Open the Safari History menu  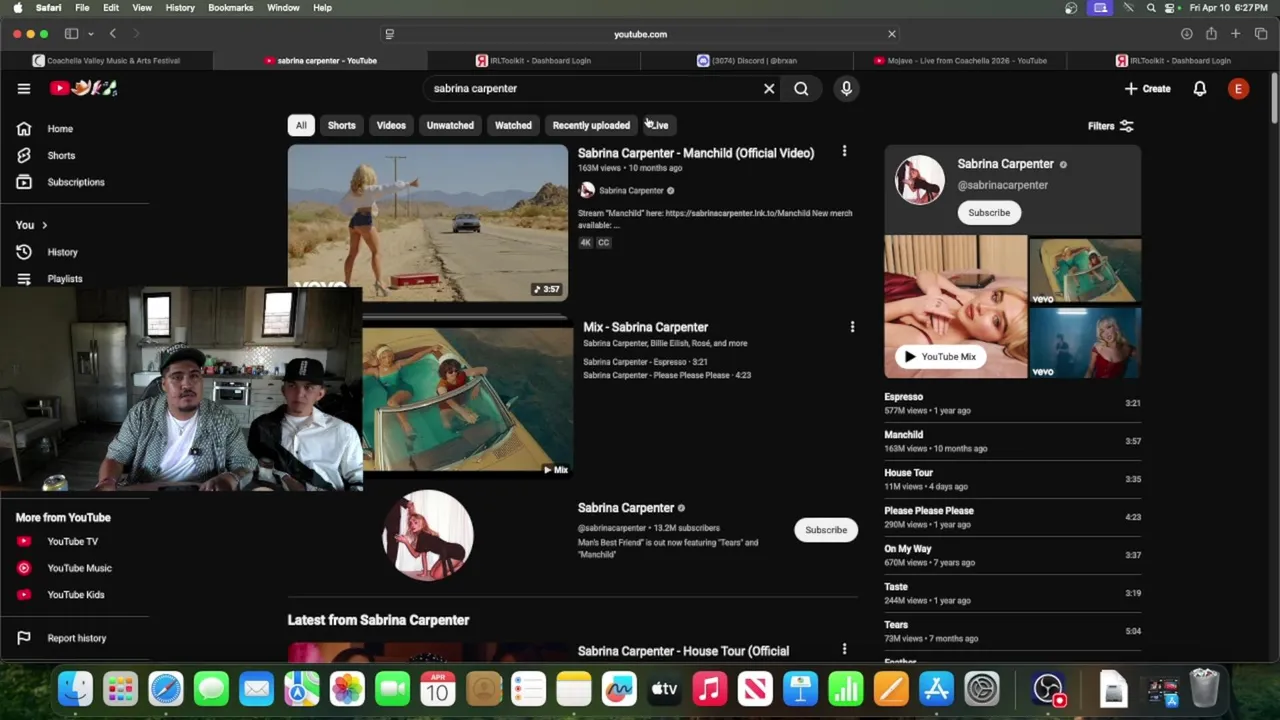click(x=180, y=8)
